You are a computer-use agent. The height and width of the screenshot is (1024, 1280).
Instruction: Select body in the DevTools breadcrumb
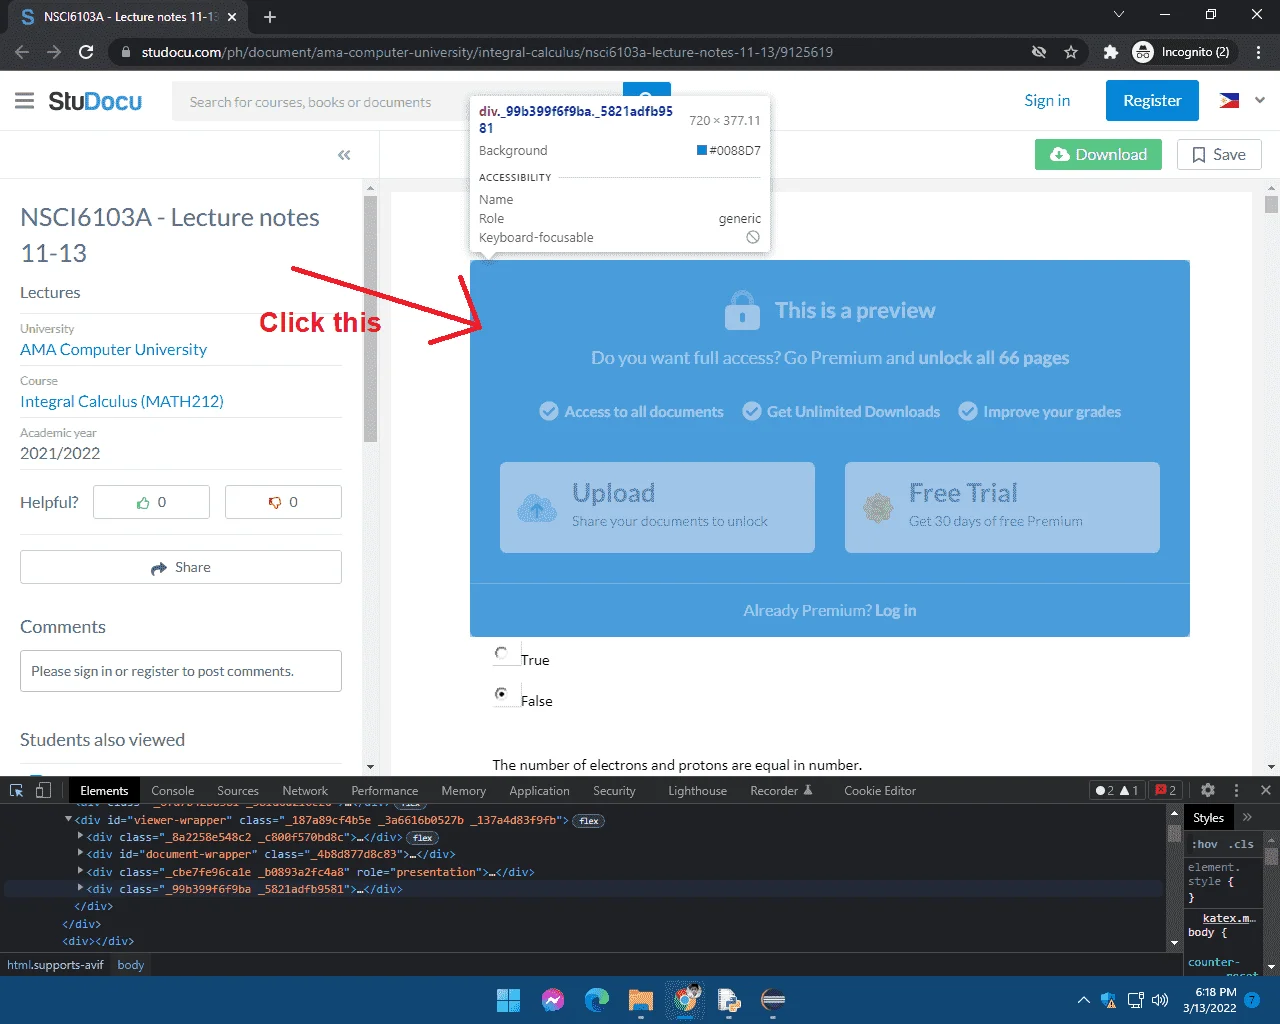click(131, 965)
